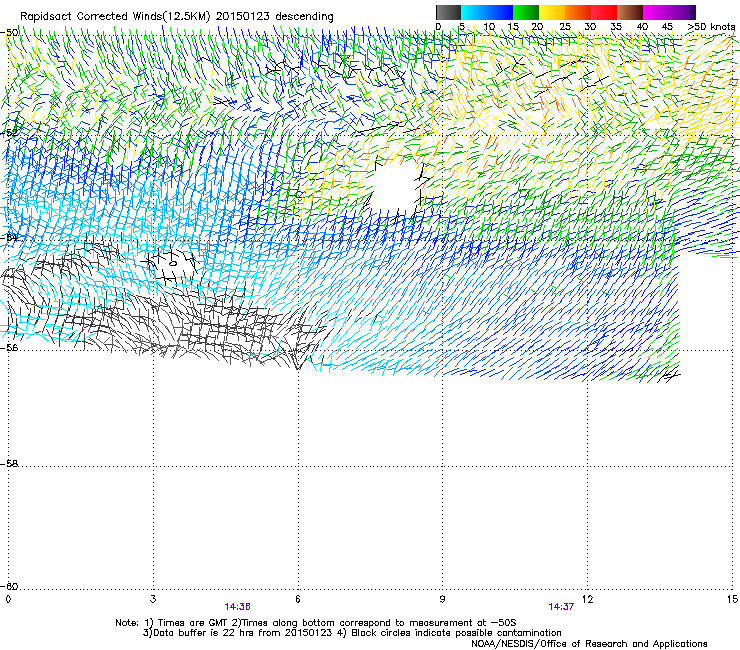Click the latitude label '-56'

[x=9, y=347]
